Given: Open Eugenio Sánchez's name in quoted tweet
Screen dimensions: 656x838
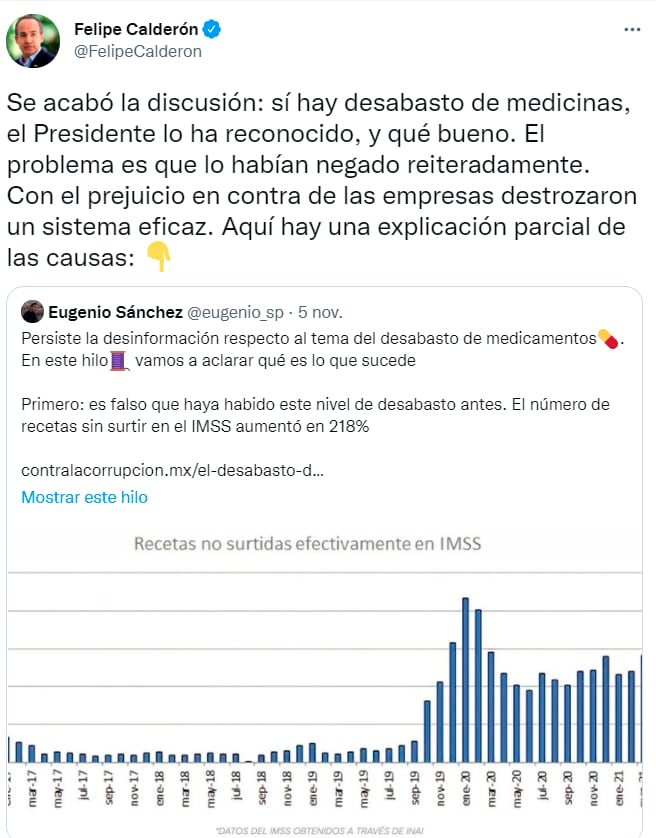Looking at the screenshot, I should [115, 312].
